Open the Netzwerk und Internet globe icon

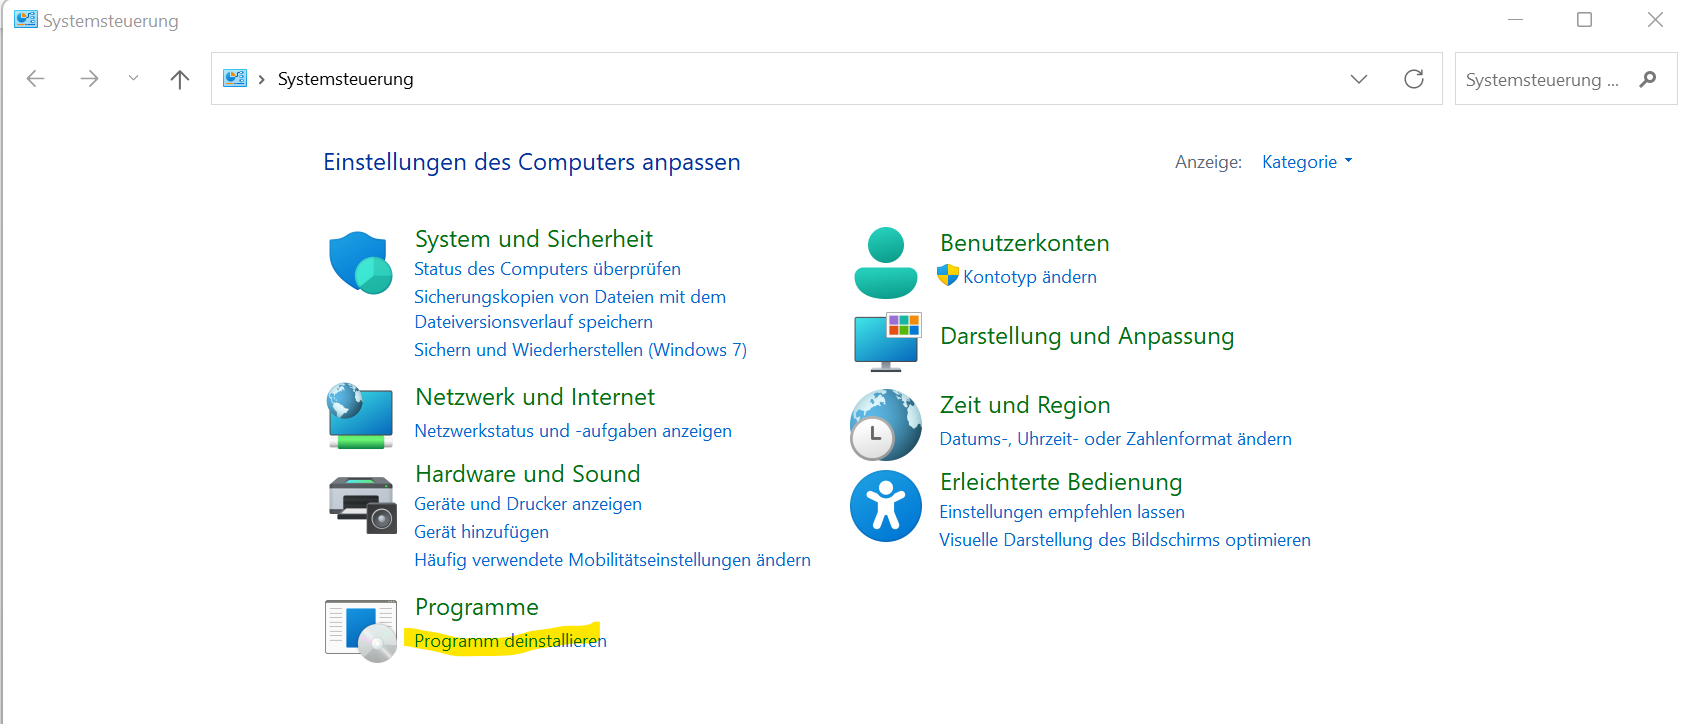pos(360,416)
